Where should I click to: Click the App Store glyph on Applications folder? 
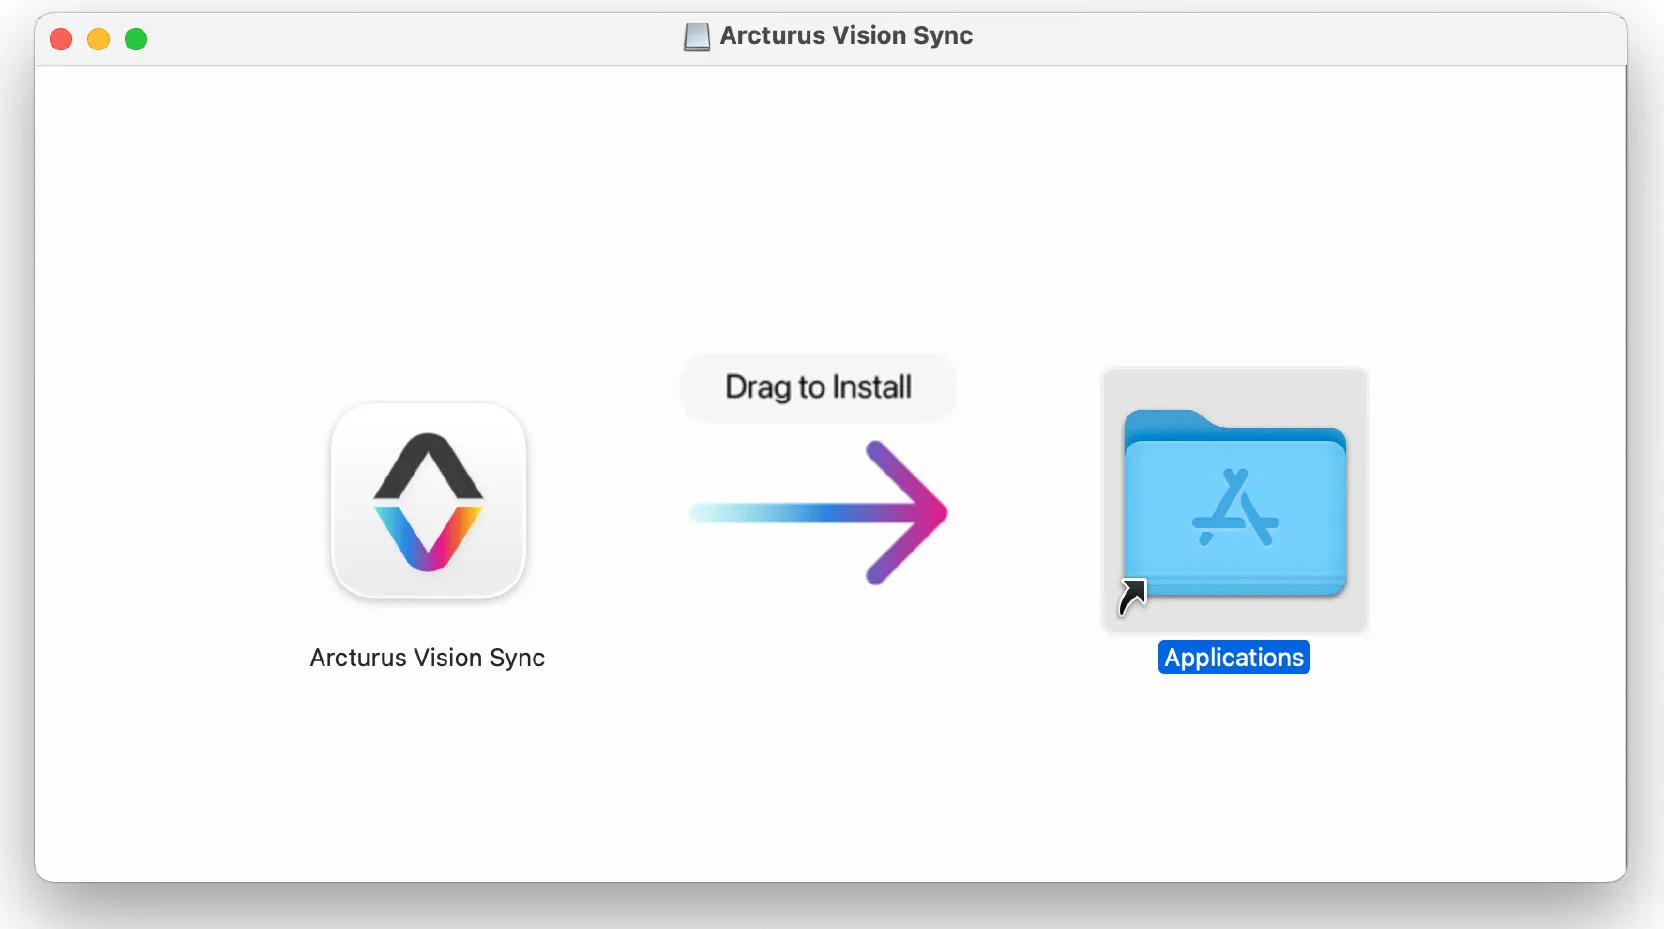pyautogui.click(x=1235, y=508)
